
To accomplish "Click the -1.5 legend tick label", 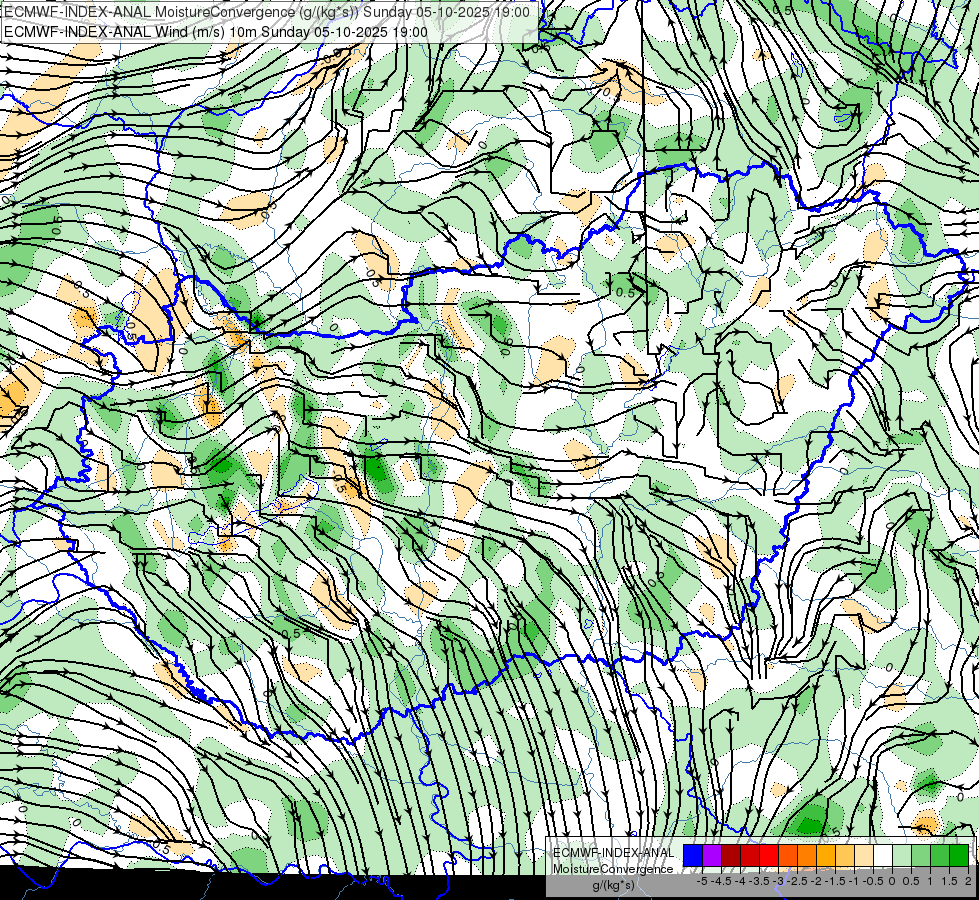I will (835, 881).
